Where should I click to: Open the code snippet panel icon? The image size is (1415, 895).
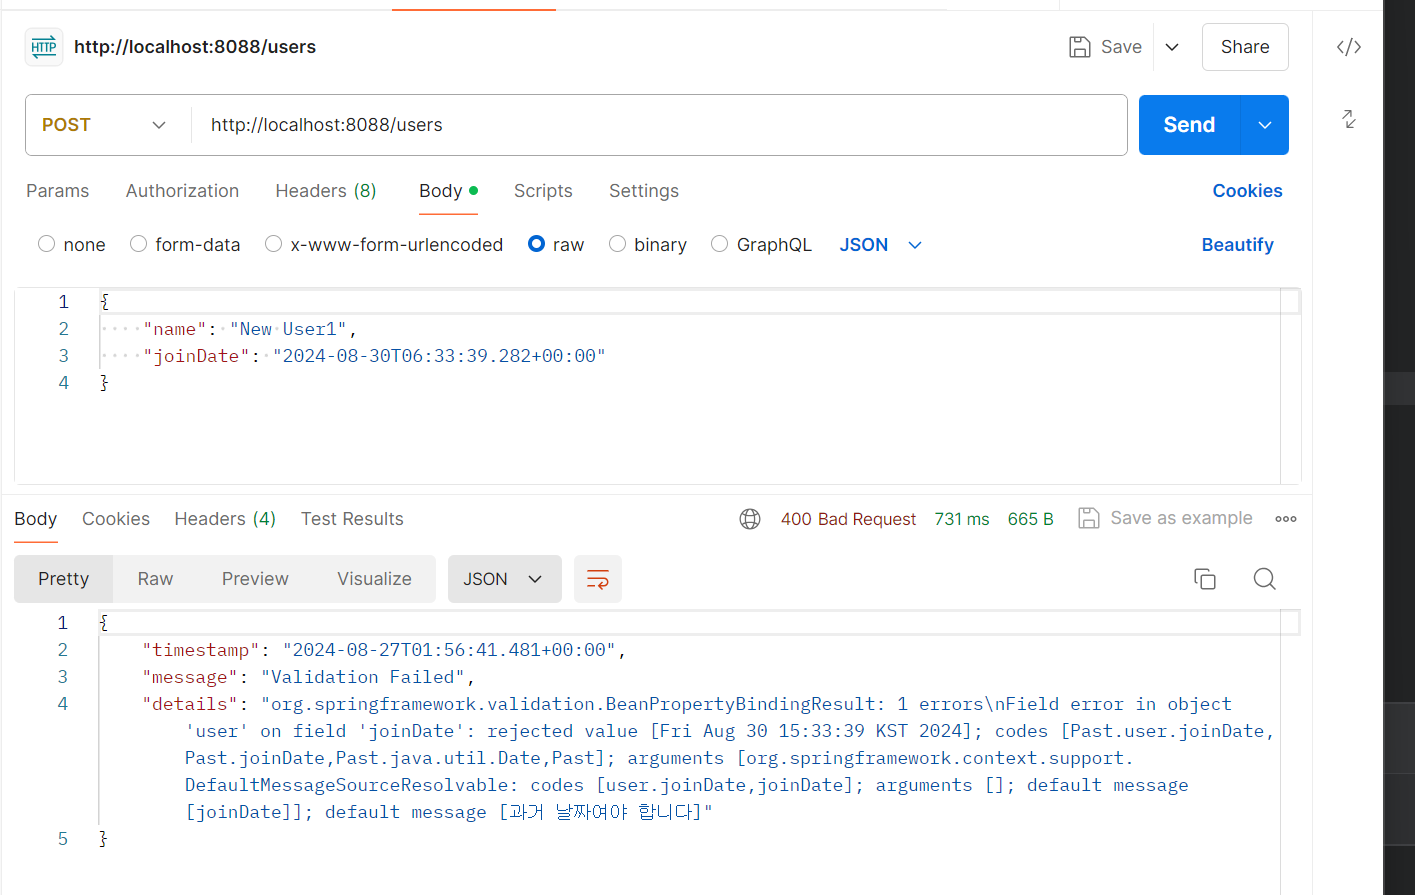click(1349, 47)
